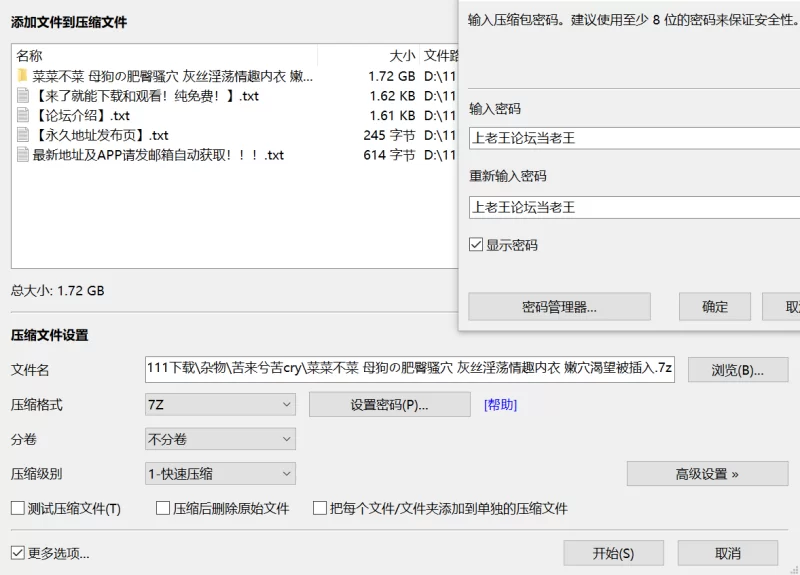Image resolution: width=800 pixels, height=575 pixels.
Task: Select the 【永久地址发布页】.txt file row
Action: [x=235, y=135]
